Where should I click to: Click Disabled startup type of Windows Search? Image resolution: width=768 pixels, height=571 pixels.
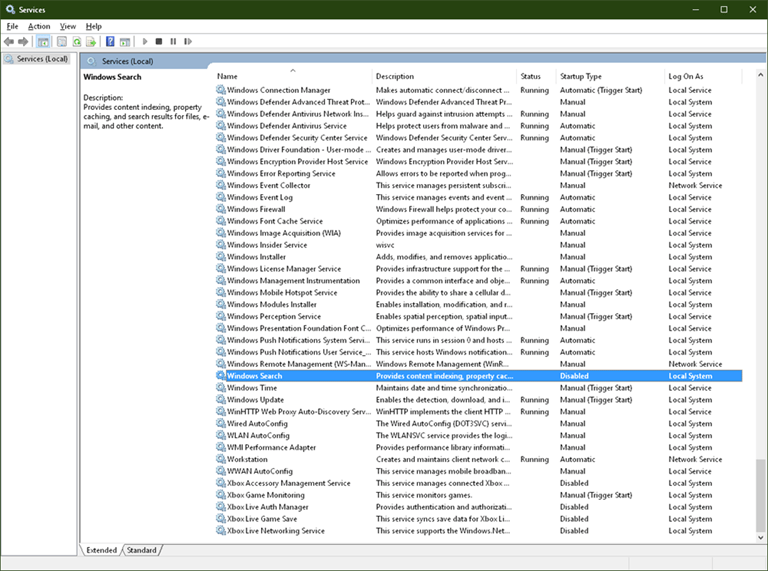(574, 376)
